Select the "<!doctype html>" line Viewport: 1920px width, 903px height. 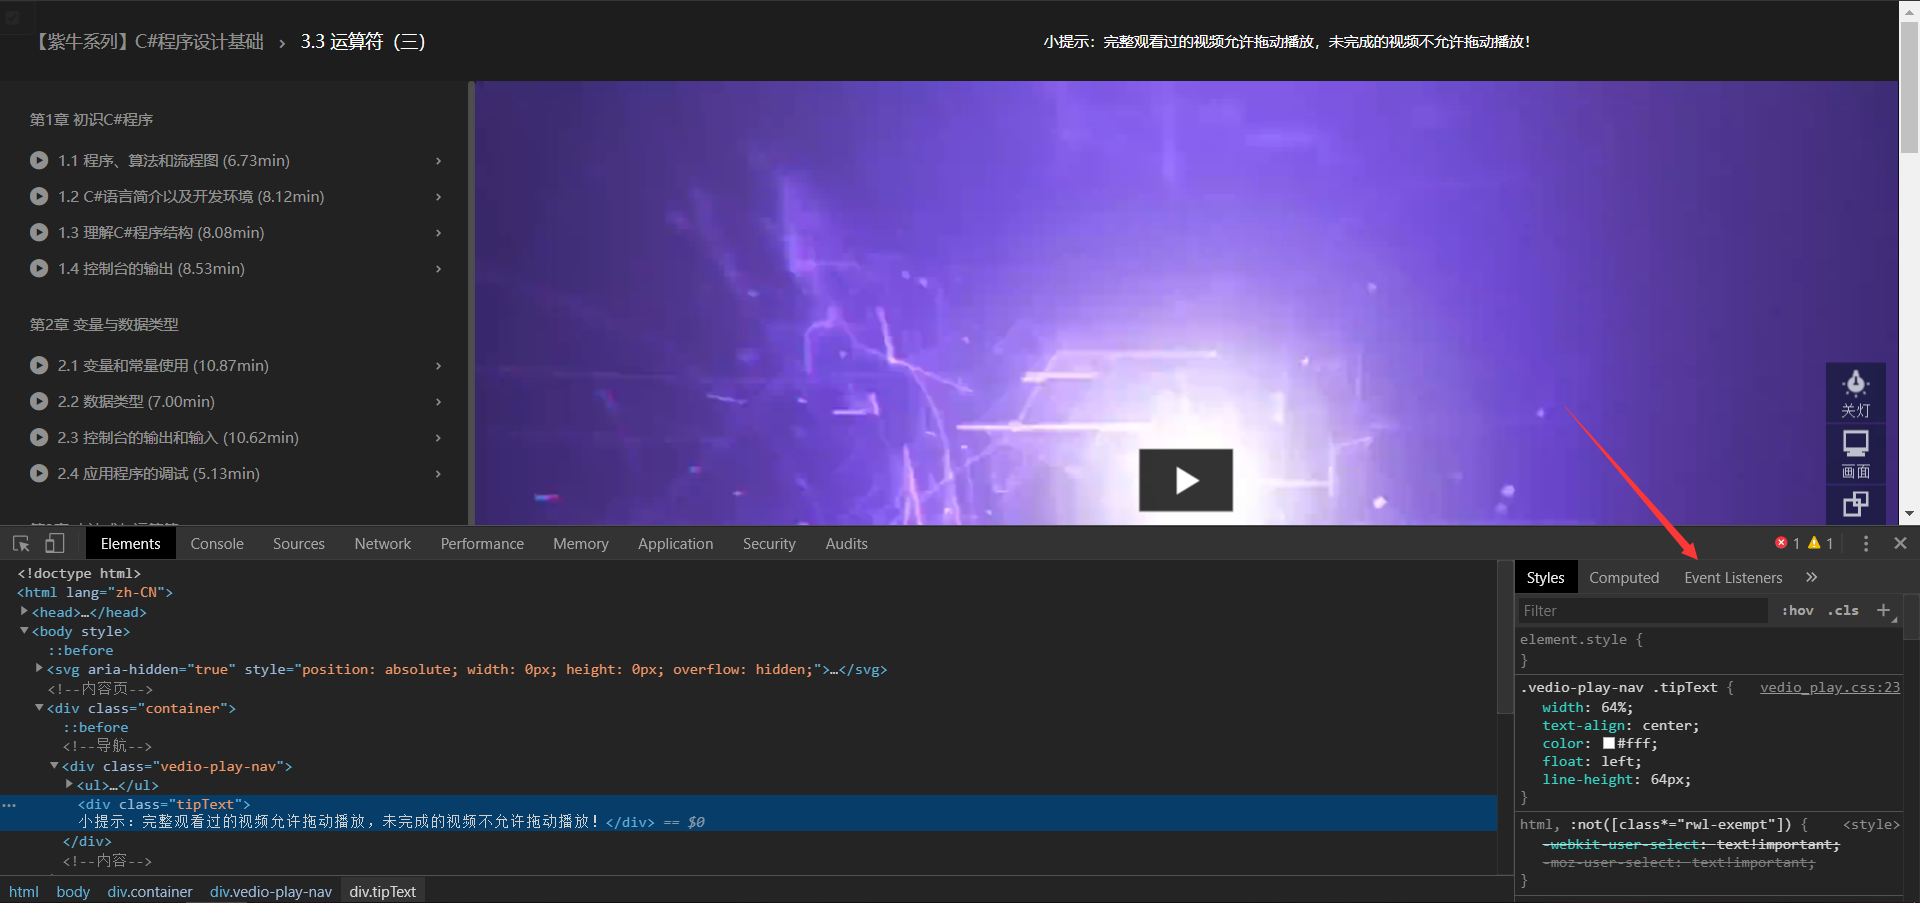(x=79, y=573)
